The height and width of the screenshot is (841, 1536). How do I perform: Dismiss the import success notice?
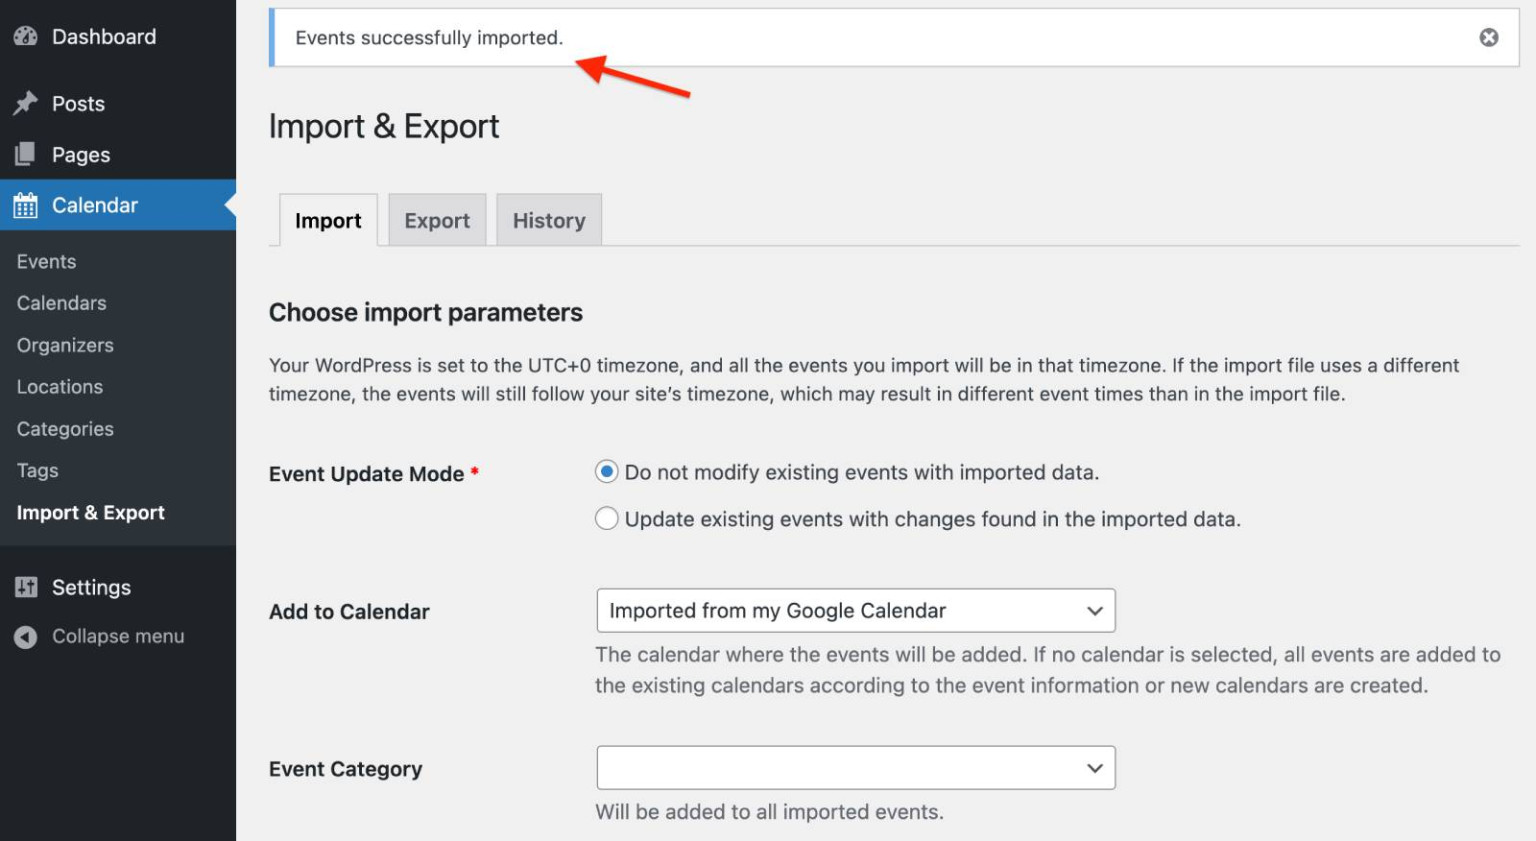[x=1489, y=37]
